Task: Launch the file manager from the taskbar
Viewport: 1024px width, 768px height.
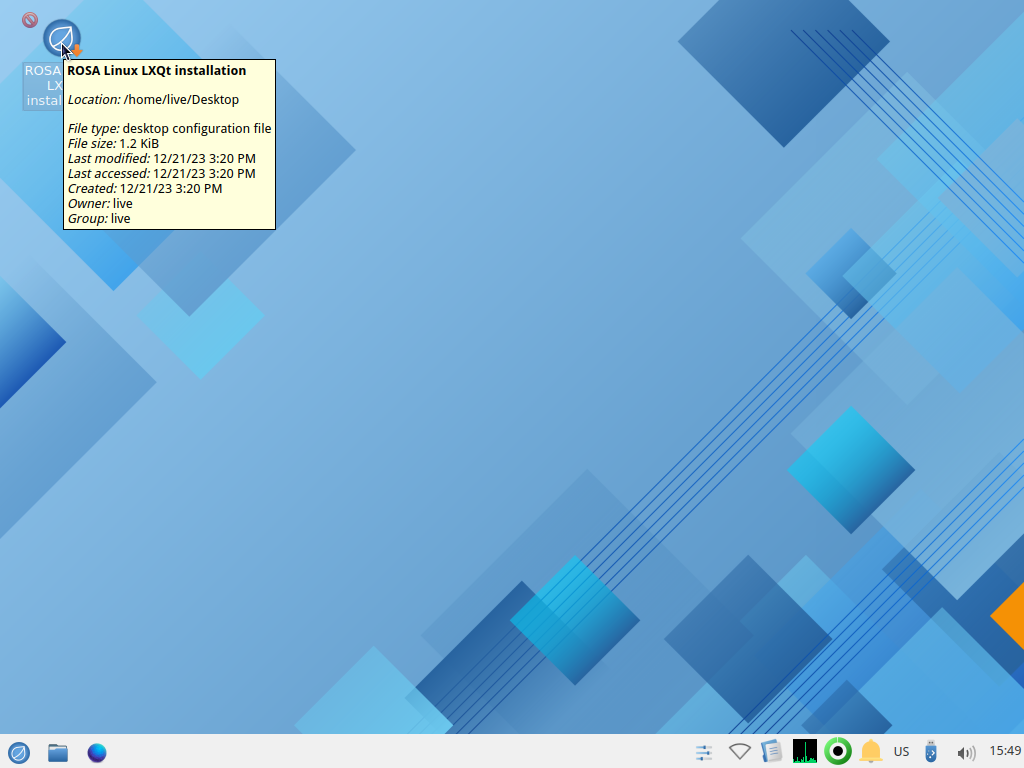Action: coord(58,752)
